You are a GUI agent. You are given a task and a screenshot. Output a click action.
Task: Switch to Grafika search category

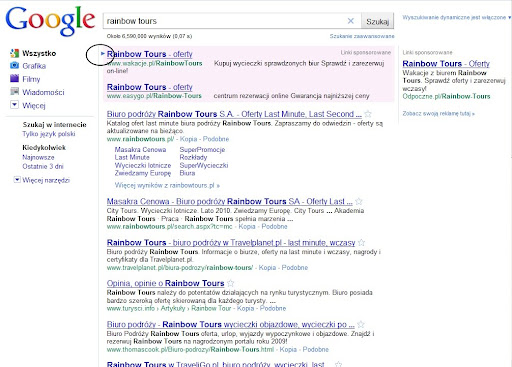tap(34, 66)
